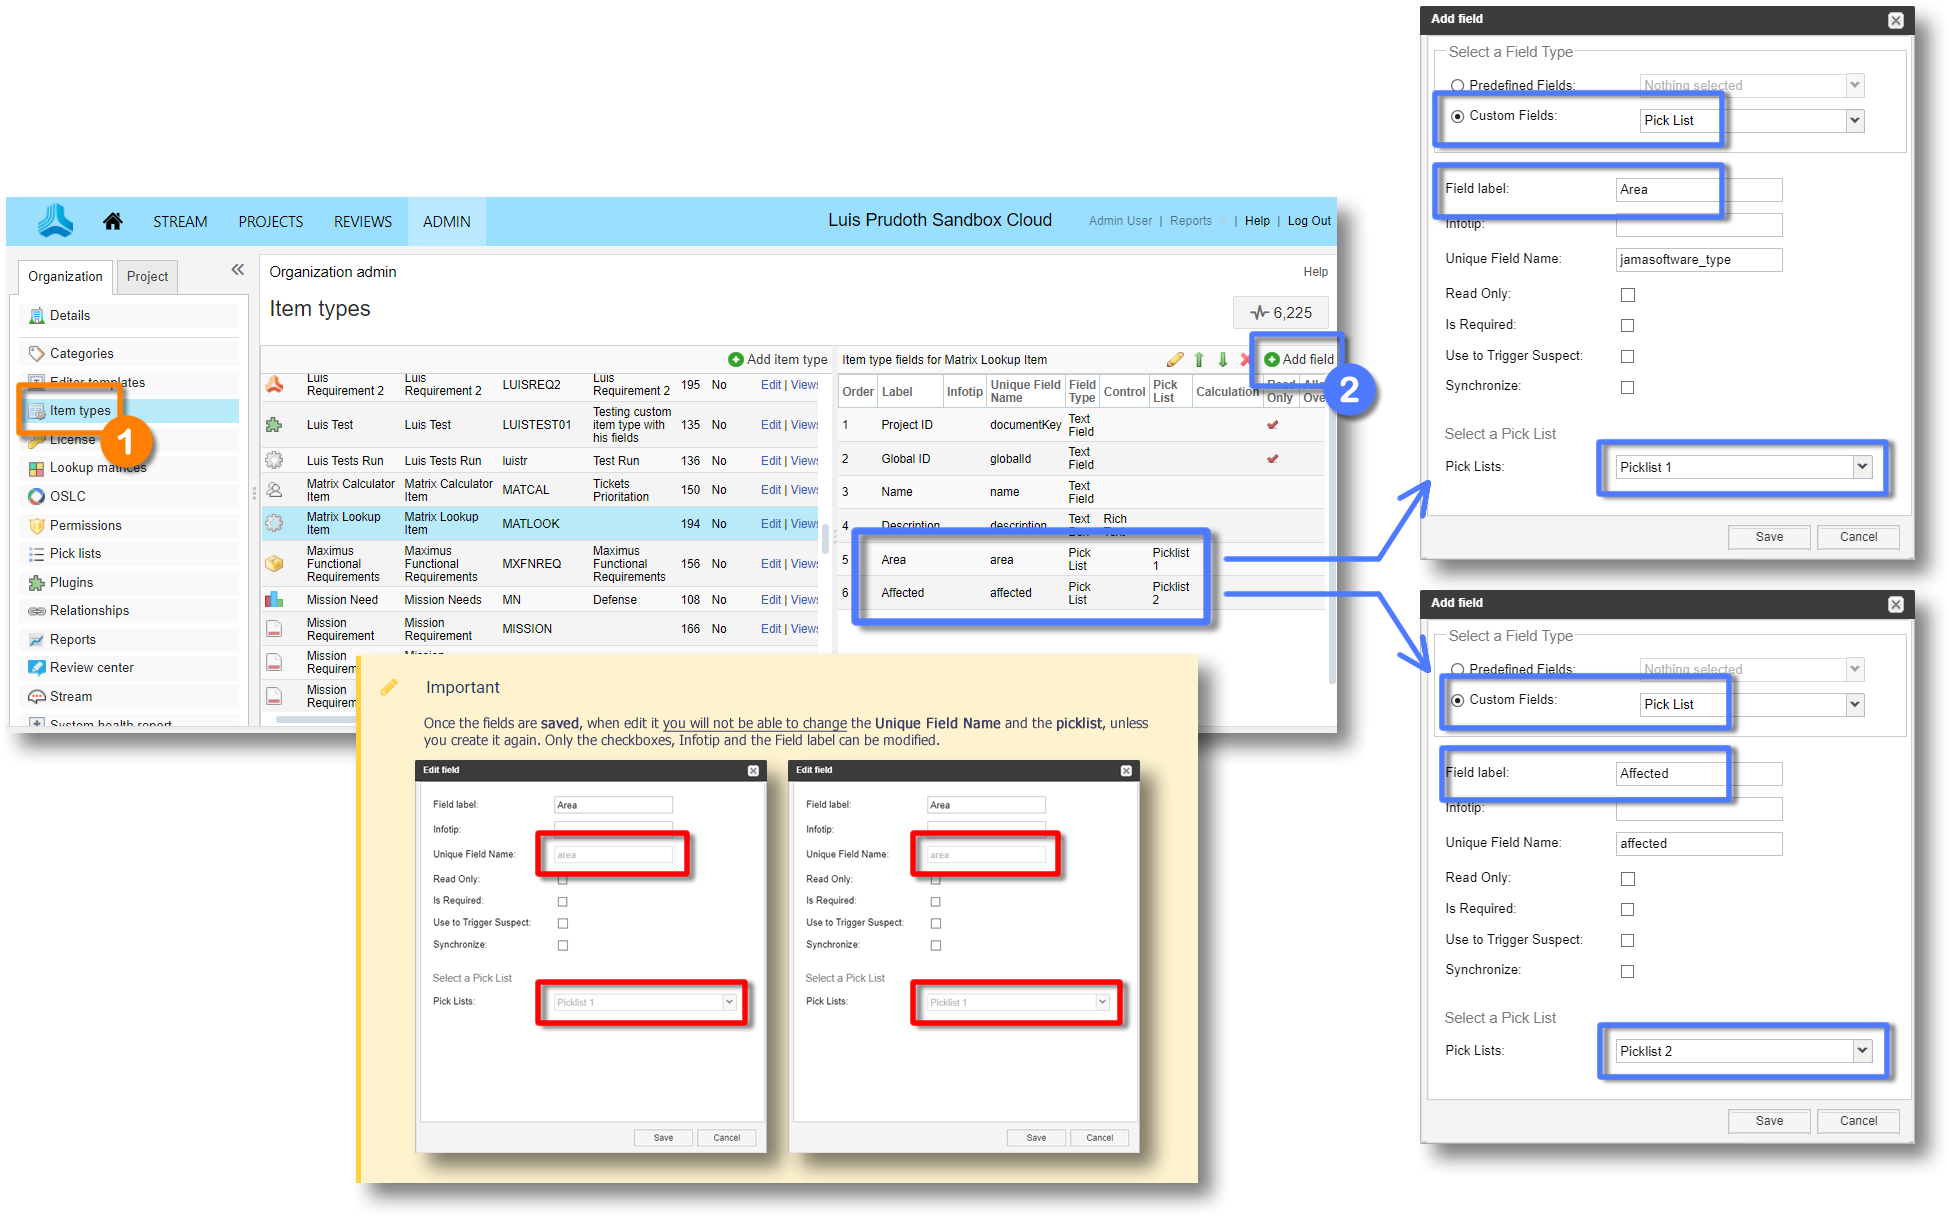The image size is (1949, 1217).
Task: Click the Area field label input
Action: pos(1698,190)
